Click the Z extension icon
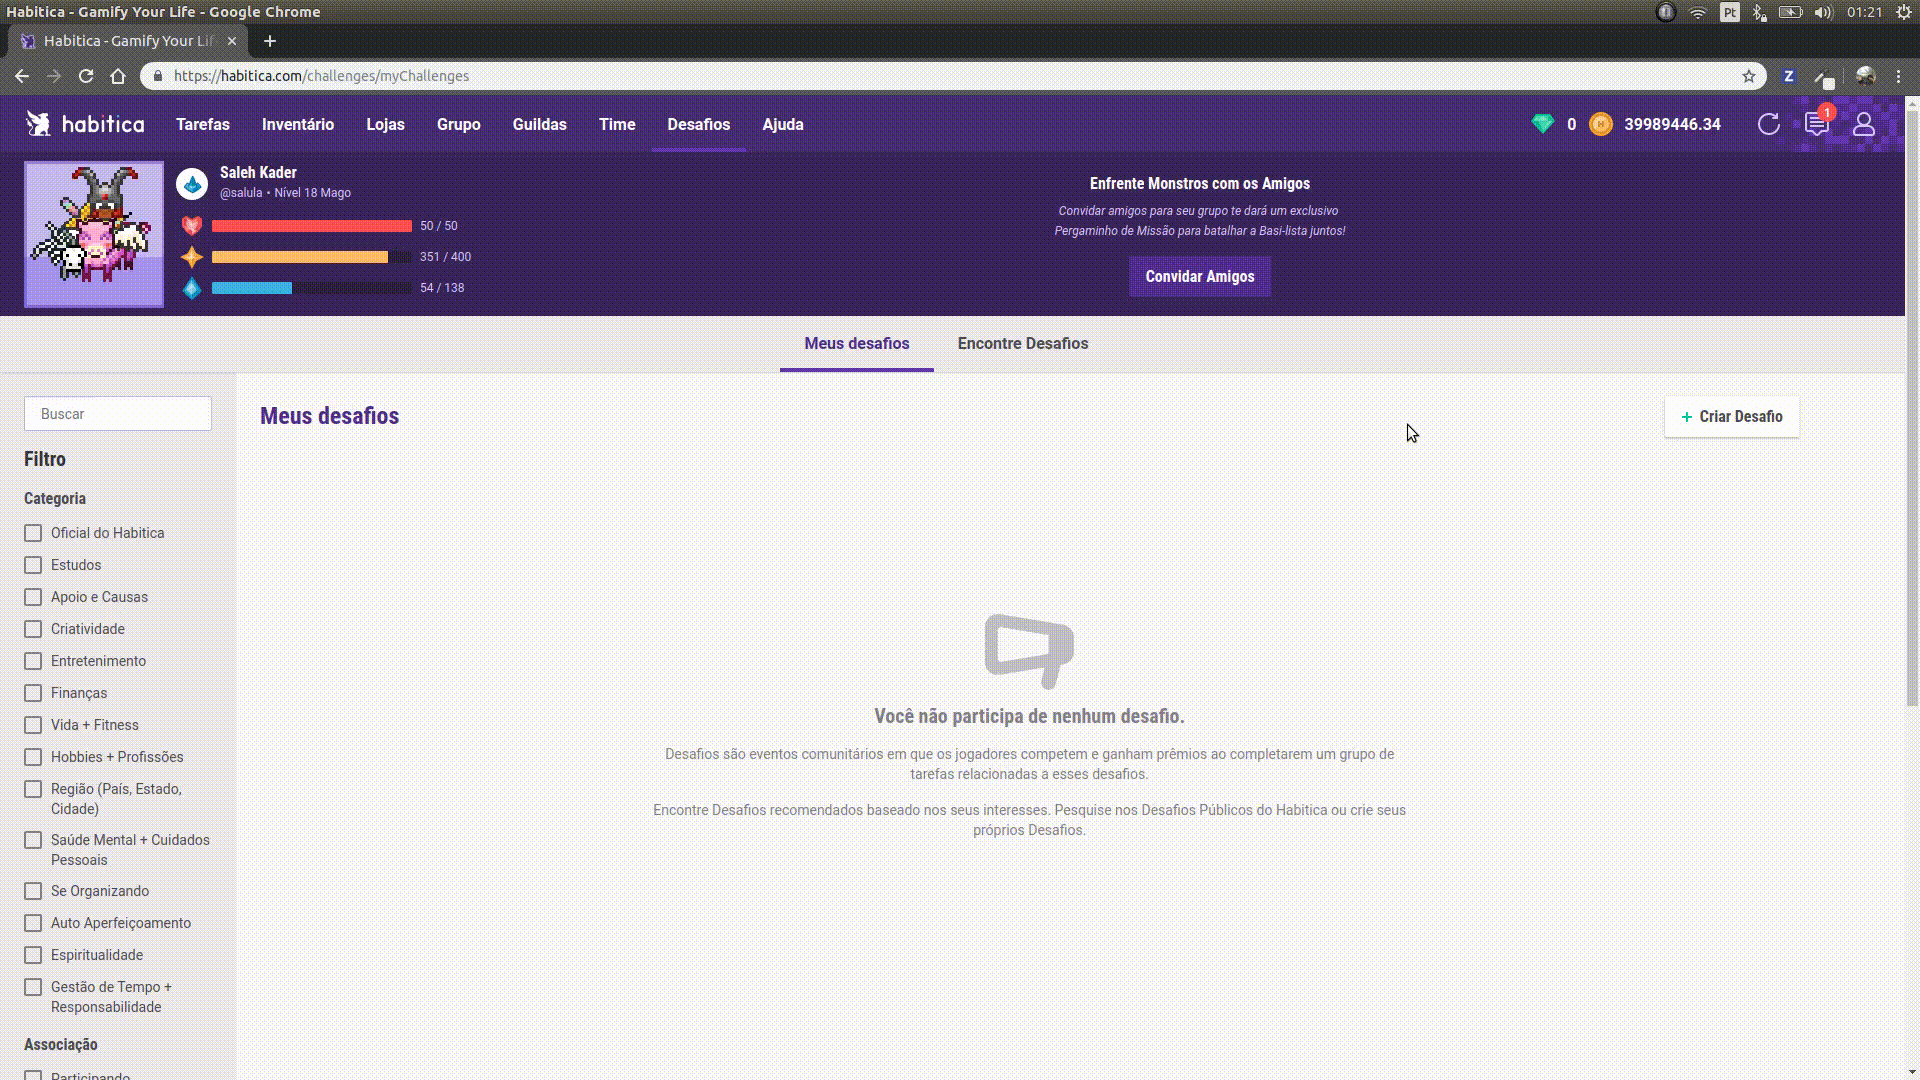1920x1080 pixels. coord(1789,76)
